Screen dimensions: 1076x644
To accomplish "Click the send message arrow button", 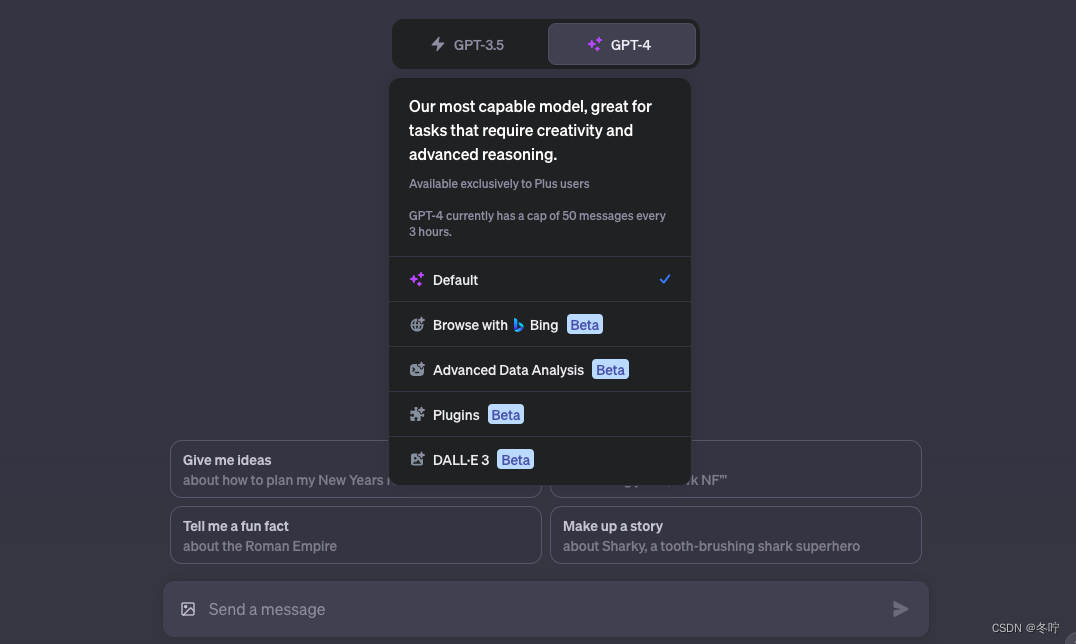I will [900, 609].
